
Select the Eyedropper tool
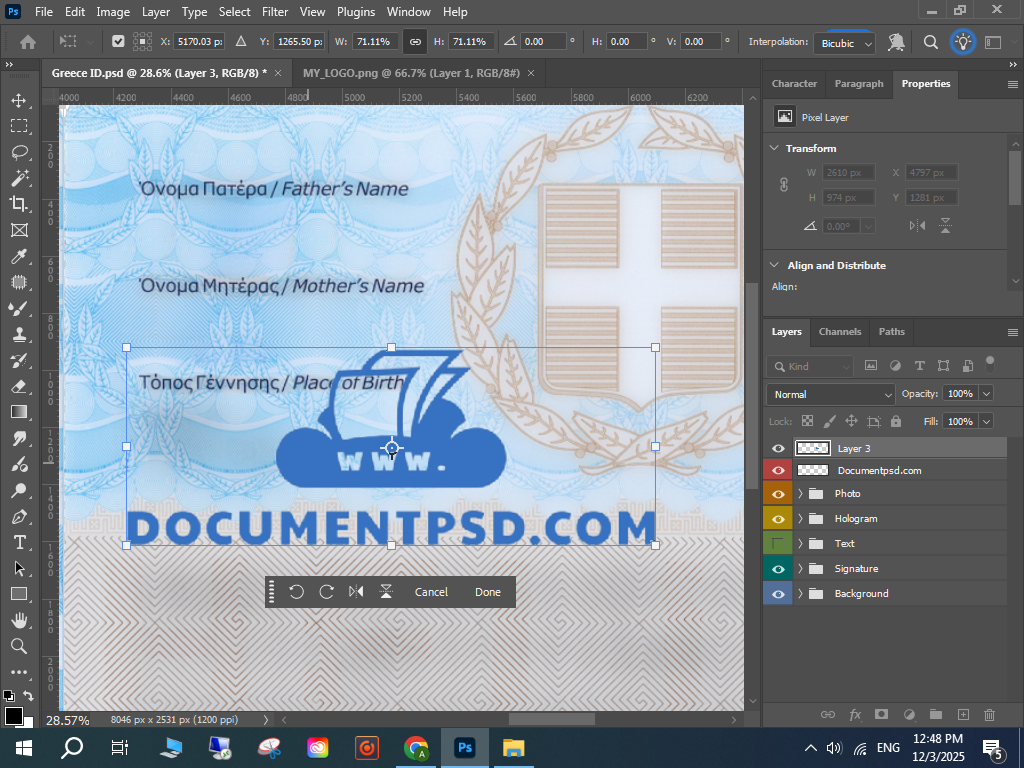pos(18,256)
